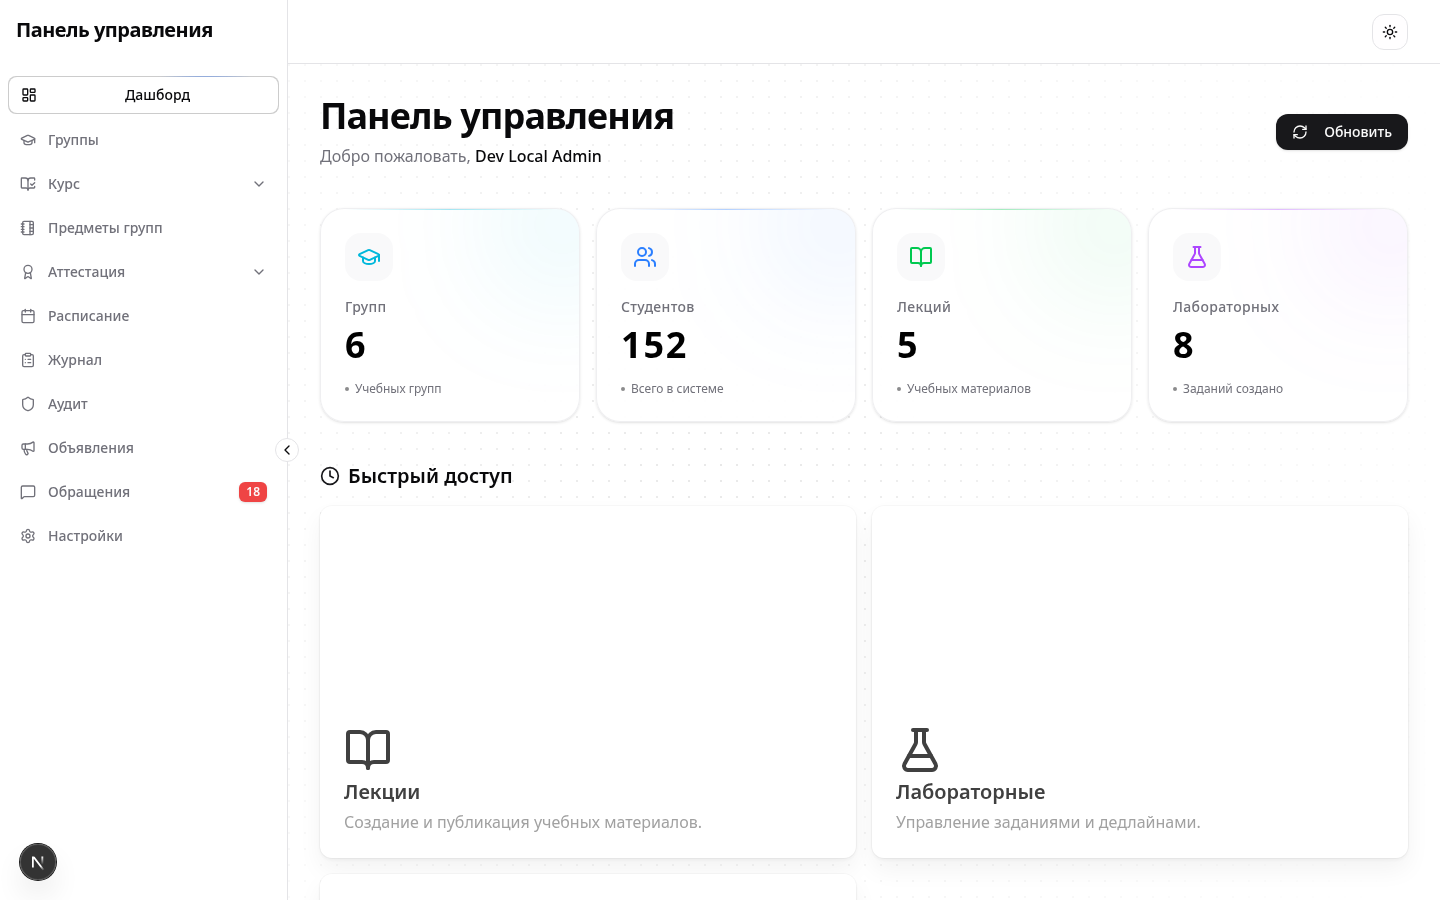This screenshot has width=1440, height=900.
Task: Click the Групп count value 6
Action: click(x=355, y=345)
